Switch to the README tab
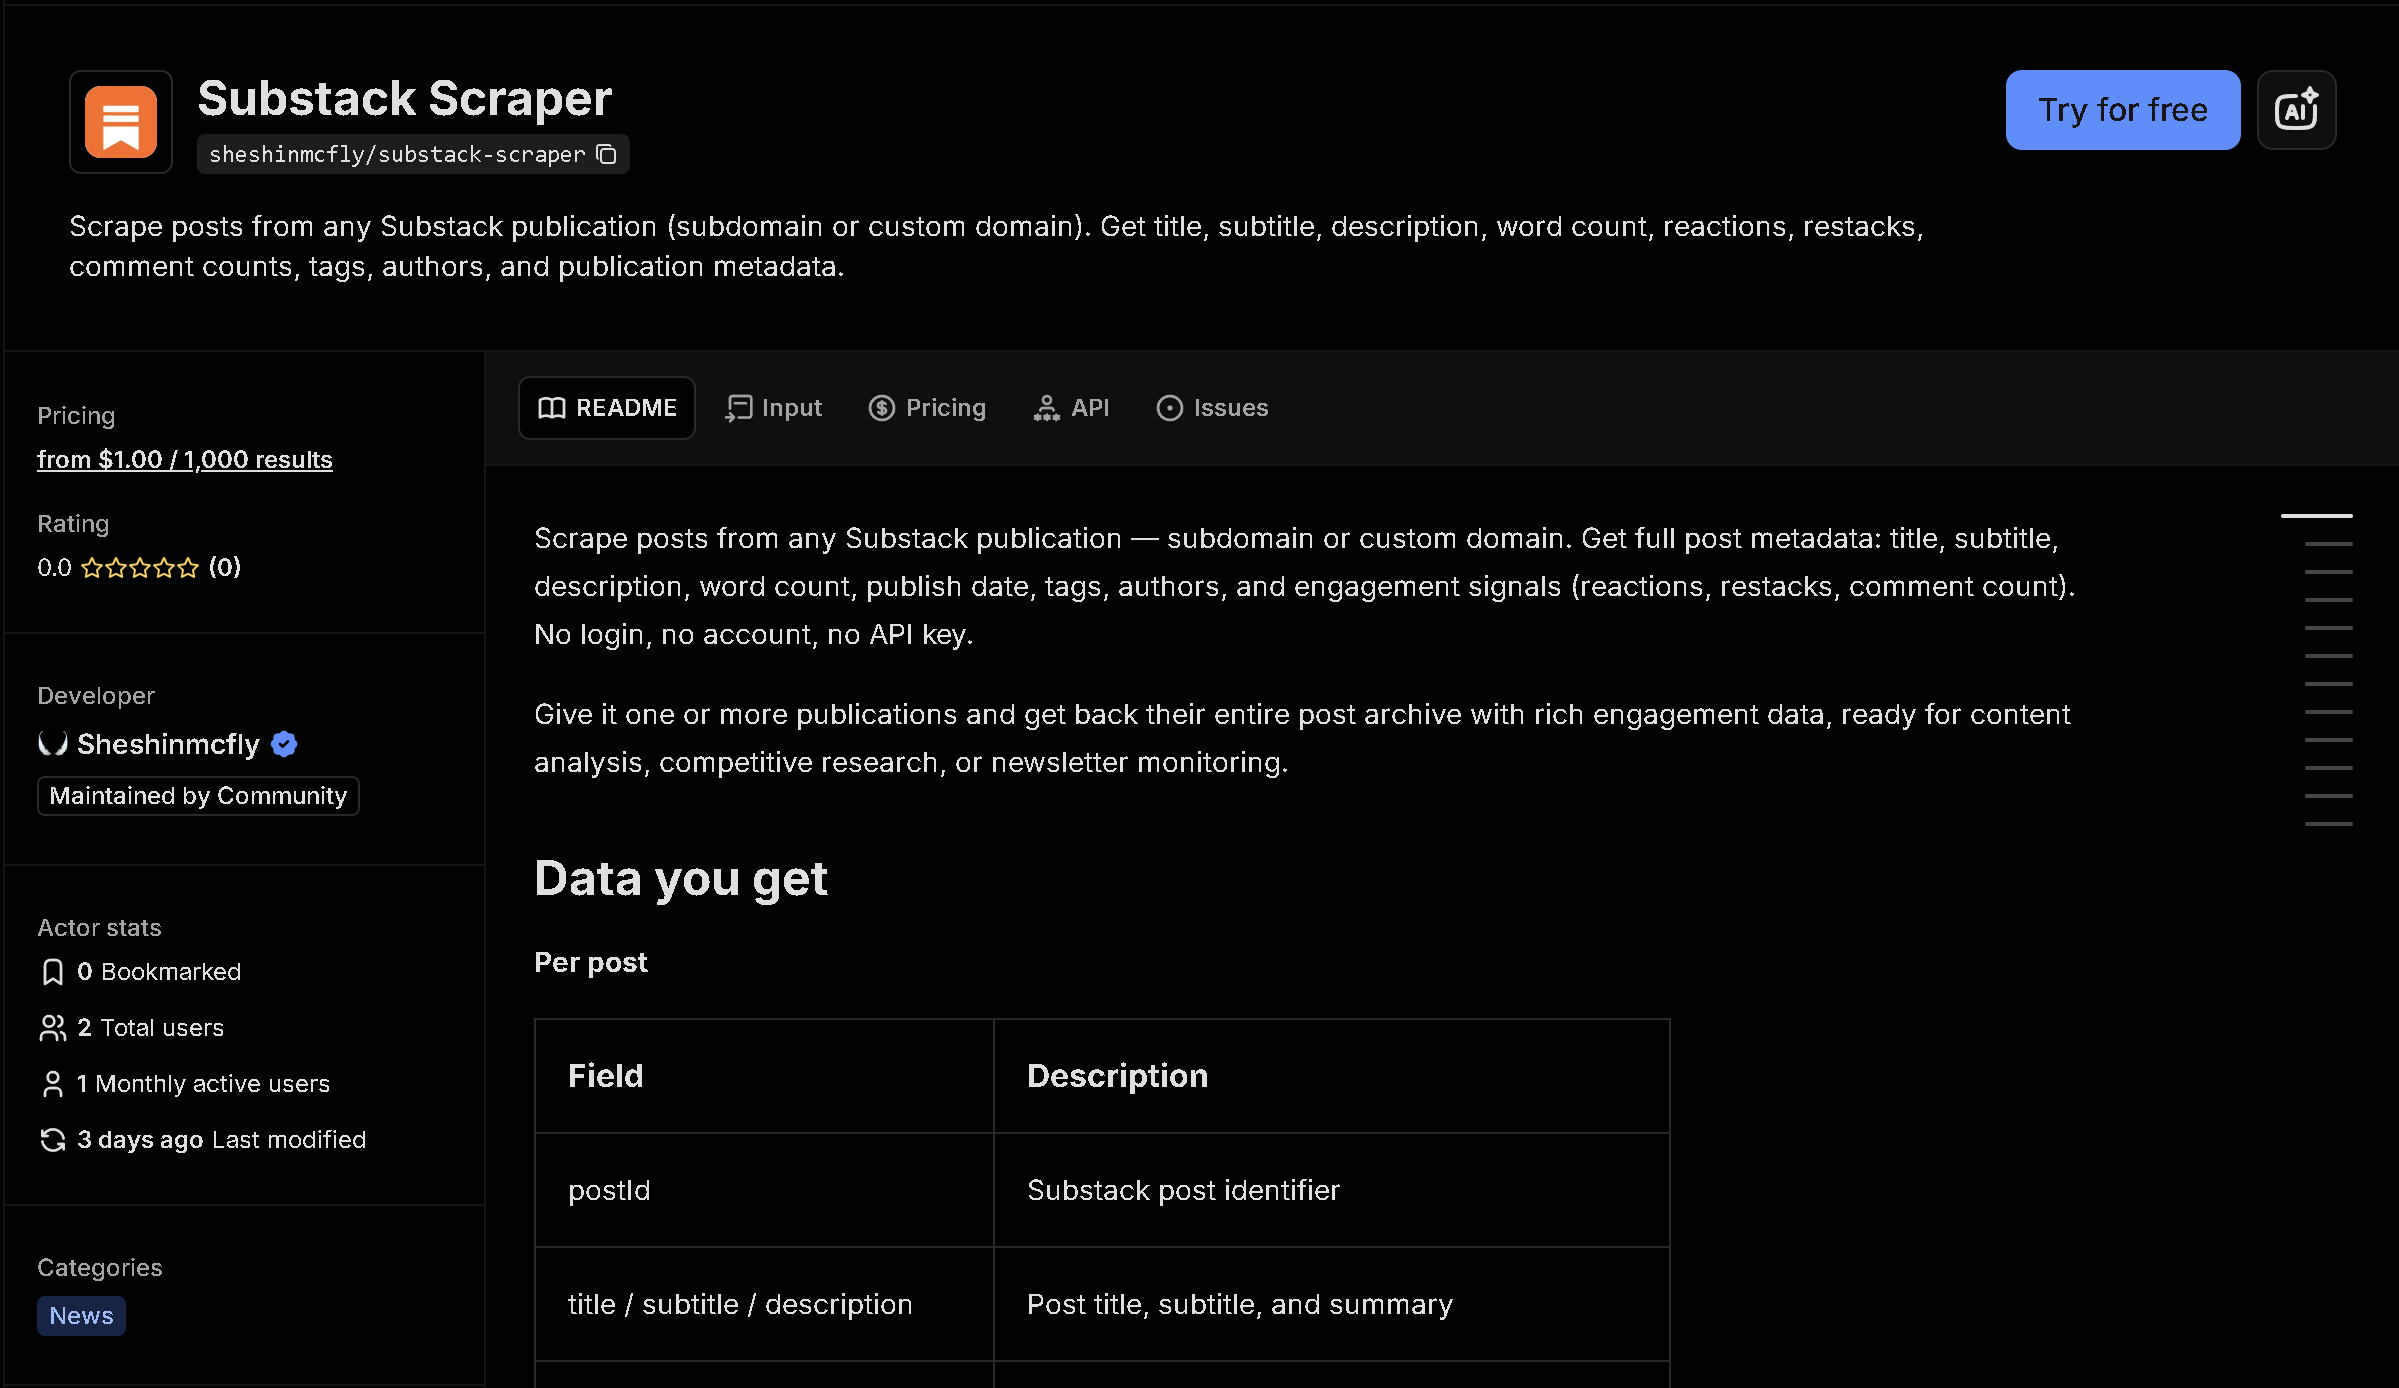 point(607,408)
